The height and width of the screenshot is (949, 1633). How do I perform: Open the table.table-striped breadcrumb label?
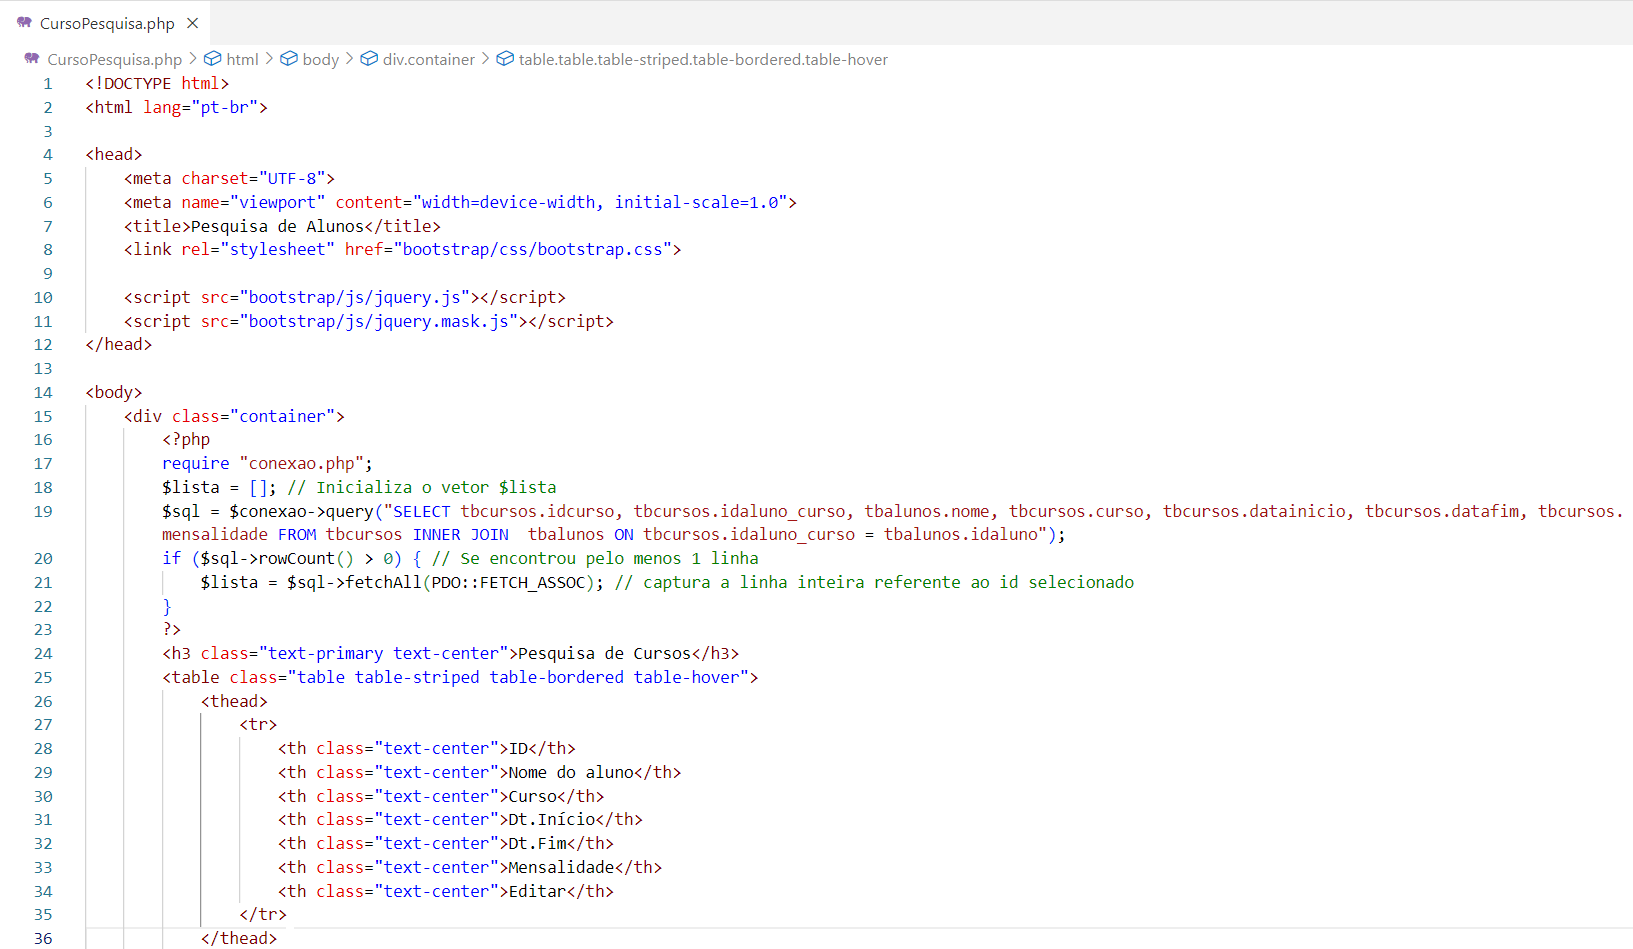click(702, 60)
